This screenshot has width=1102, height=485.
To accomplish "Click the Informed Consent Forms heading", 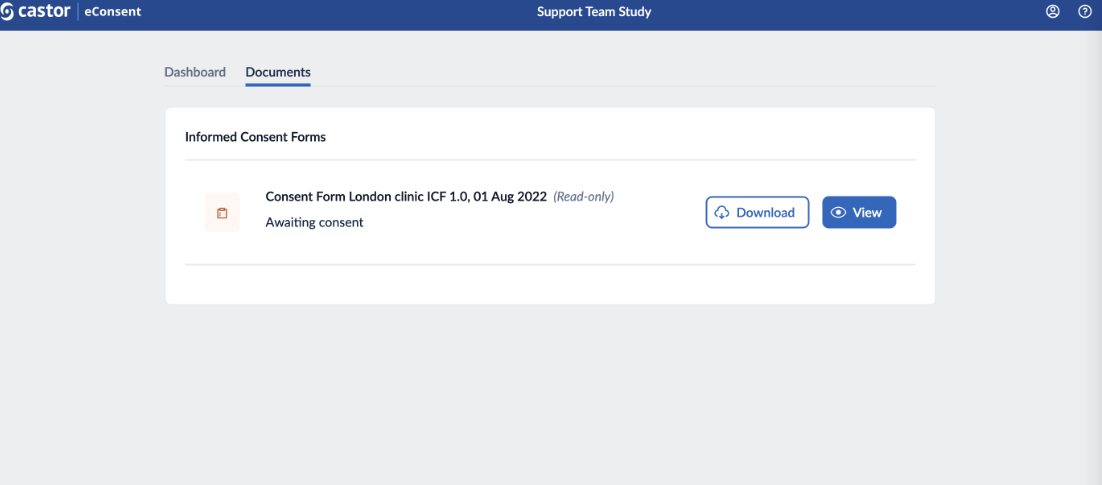I will [x=255, y=137].
